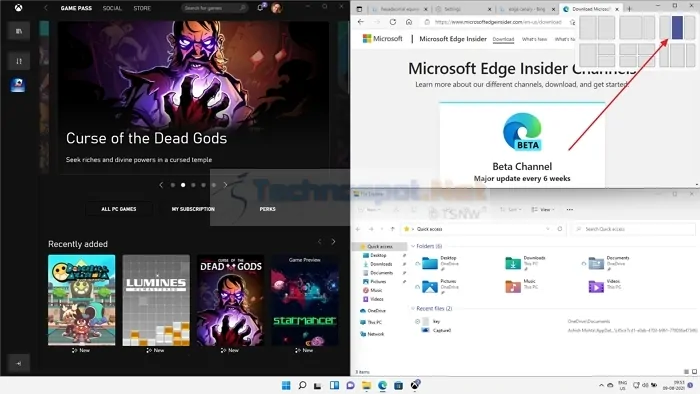Open the sort queue icon in Xbox sidebar

coord(19,61)
